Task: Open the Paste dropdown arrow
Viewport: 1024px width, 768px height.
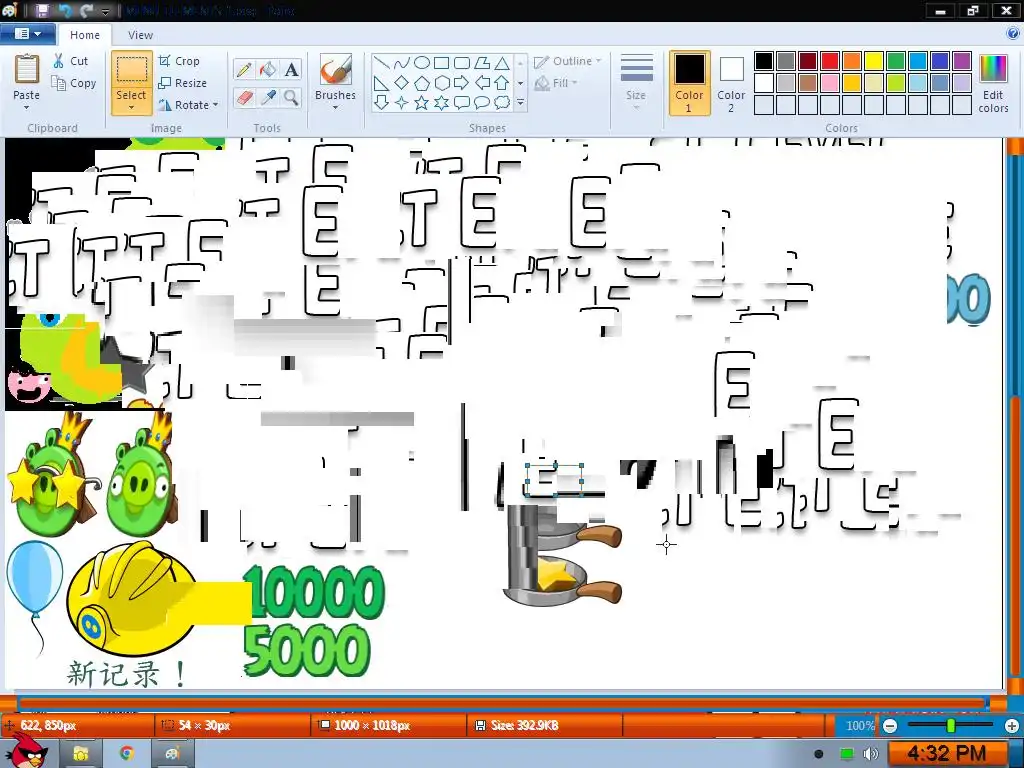Action: tap(27, 108)
